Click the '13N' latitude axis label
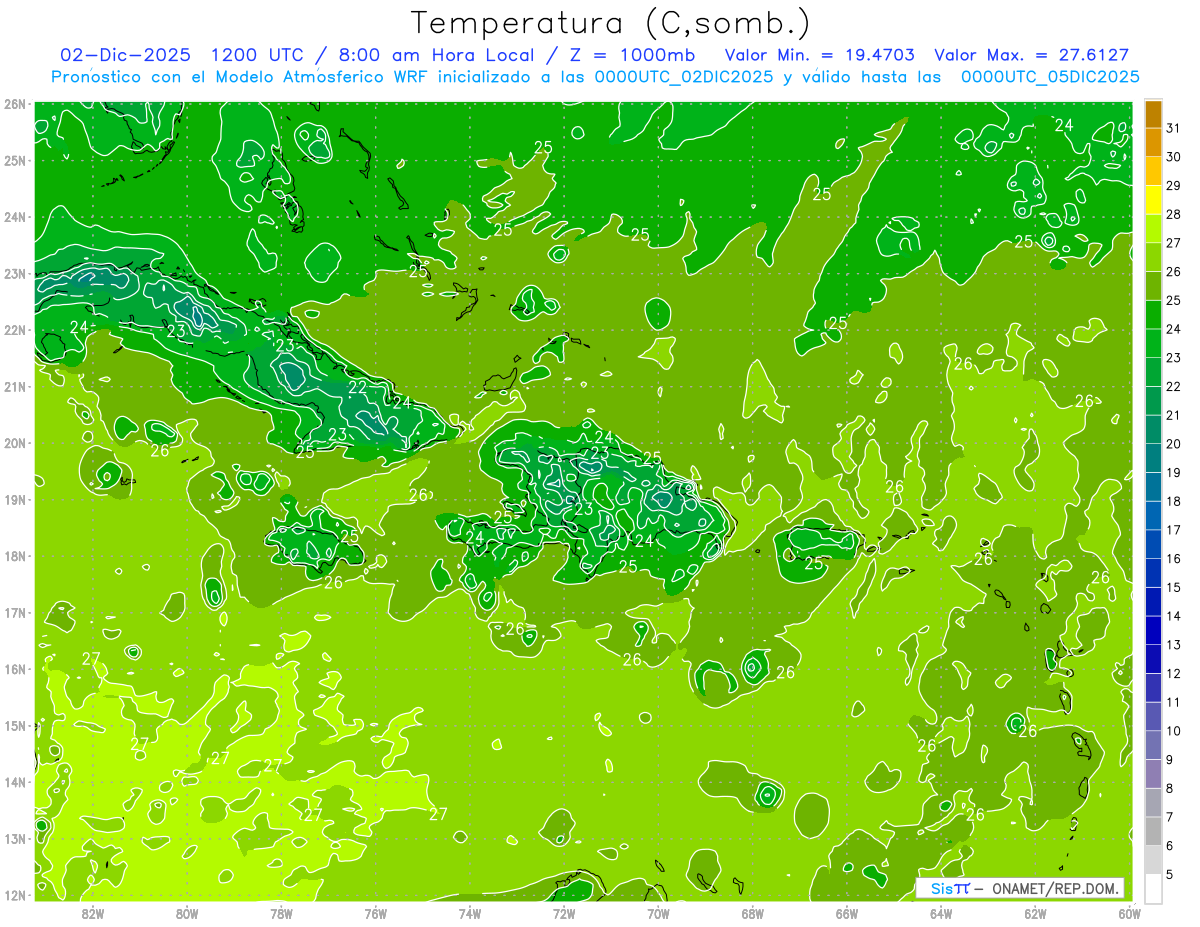Viewport: 1200px width, 927px height. coord(15,838)
